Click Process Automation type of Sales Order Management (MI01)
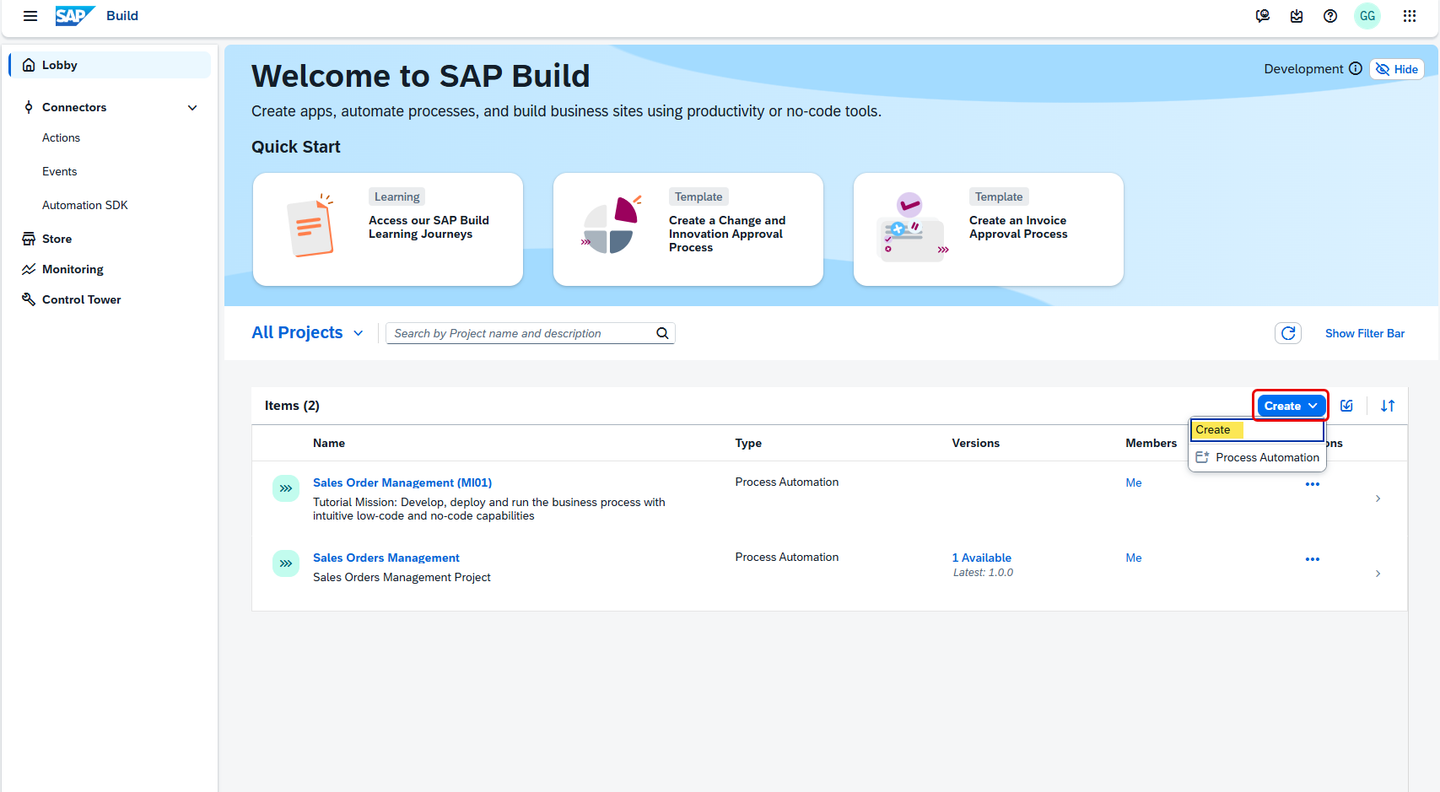The width and height of the screenshot is (1440, 792). (x=787, y=482)
